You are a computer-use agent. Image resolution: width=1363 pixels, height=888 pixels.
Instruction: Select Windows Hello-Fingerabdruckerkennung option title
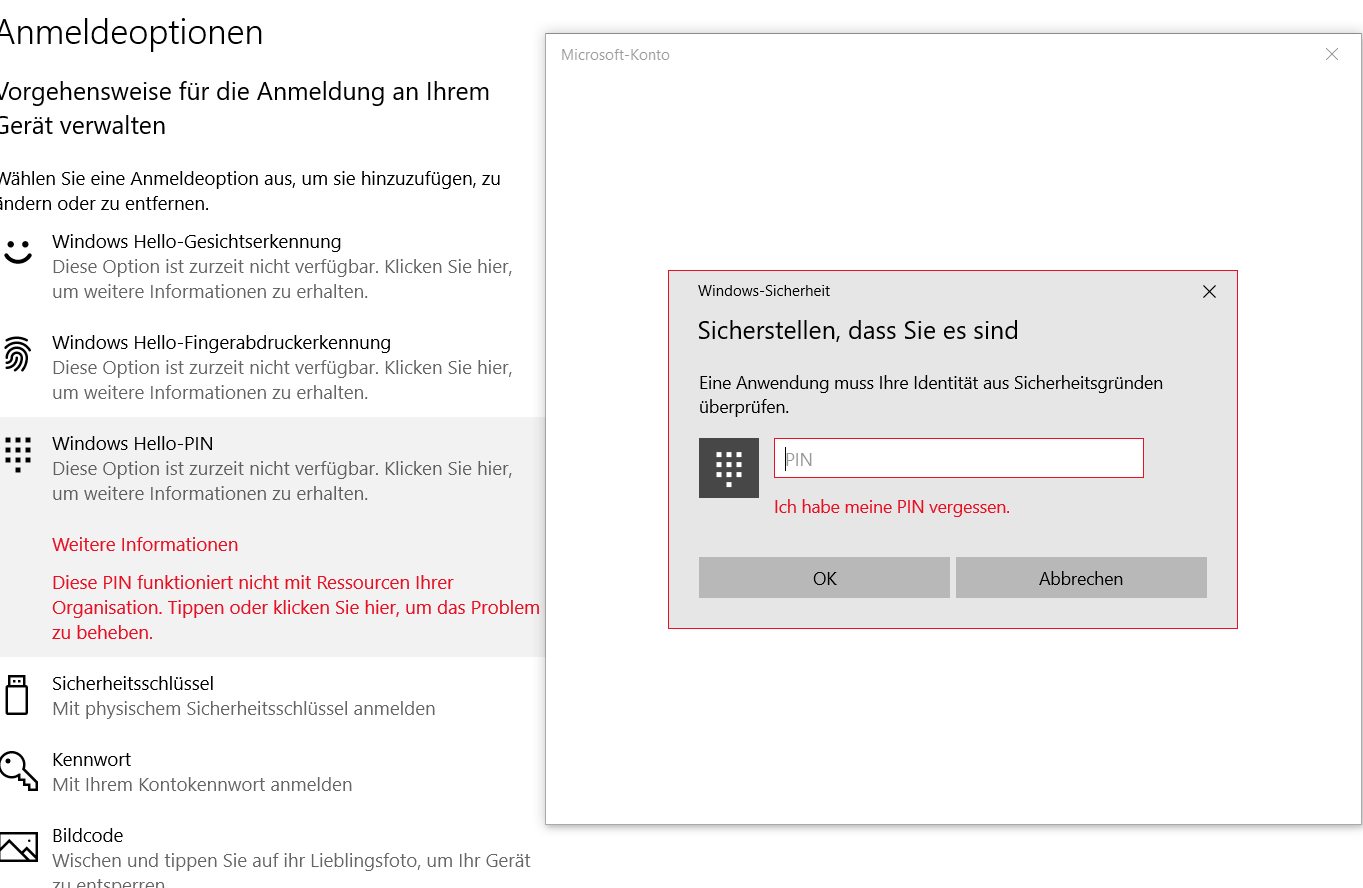(x=221, y=343)
